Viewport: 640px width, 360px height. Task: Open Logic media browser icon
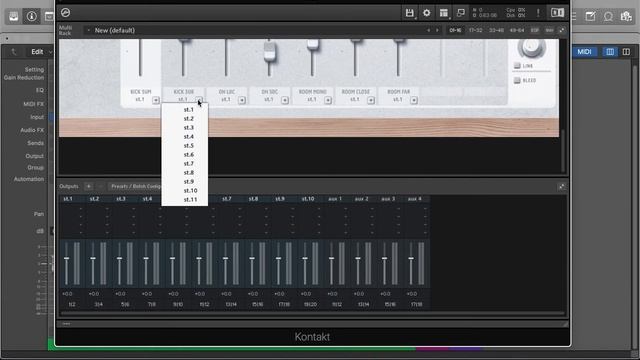[x=626, y=16]
